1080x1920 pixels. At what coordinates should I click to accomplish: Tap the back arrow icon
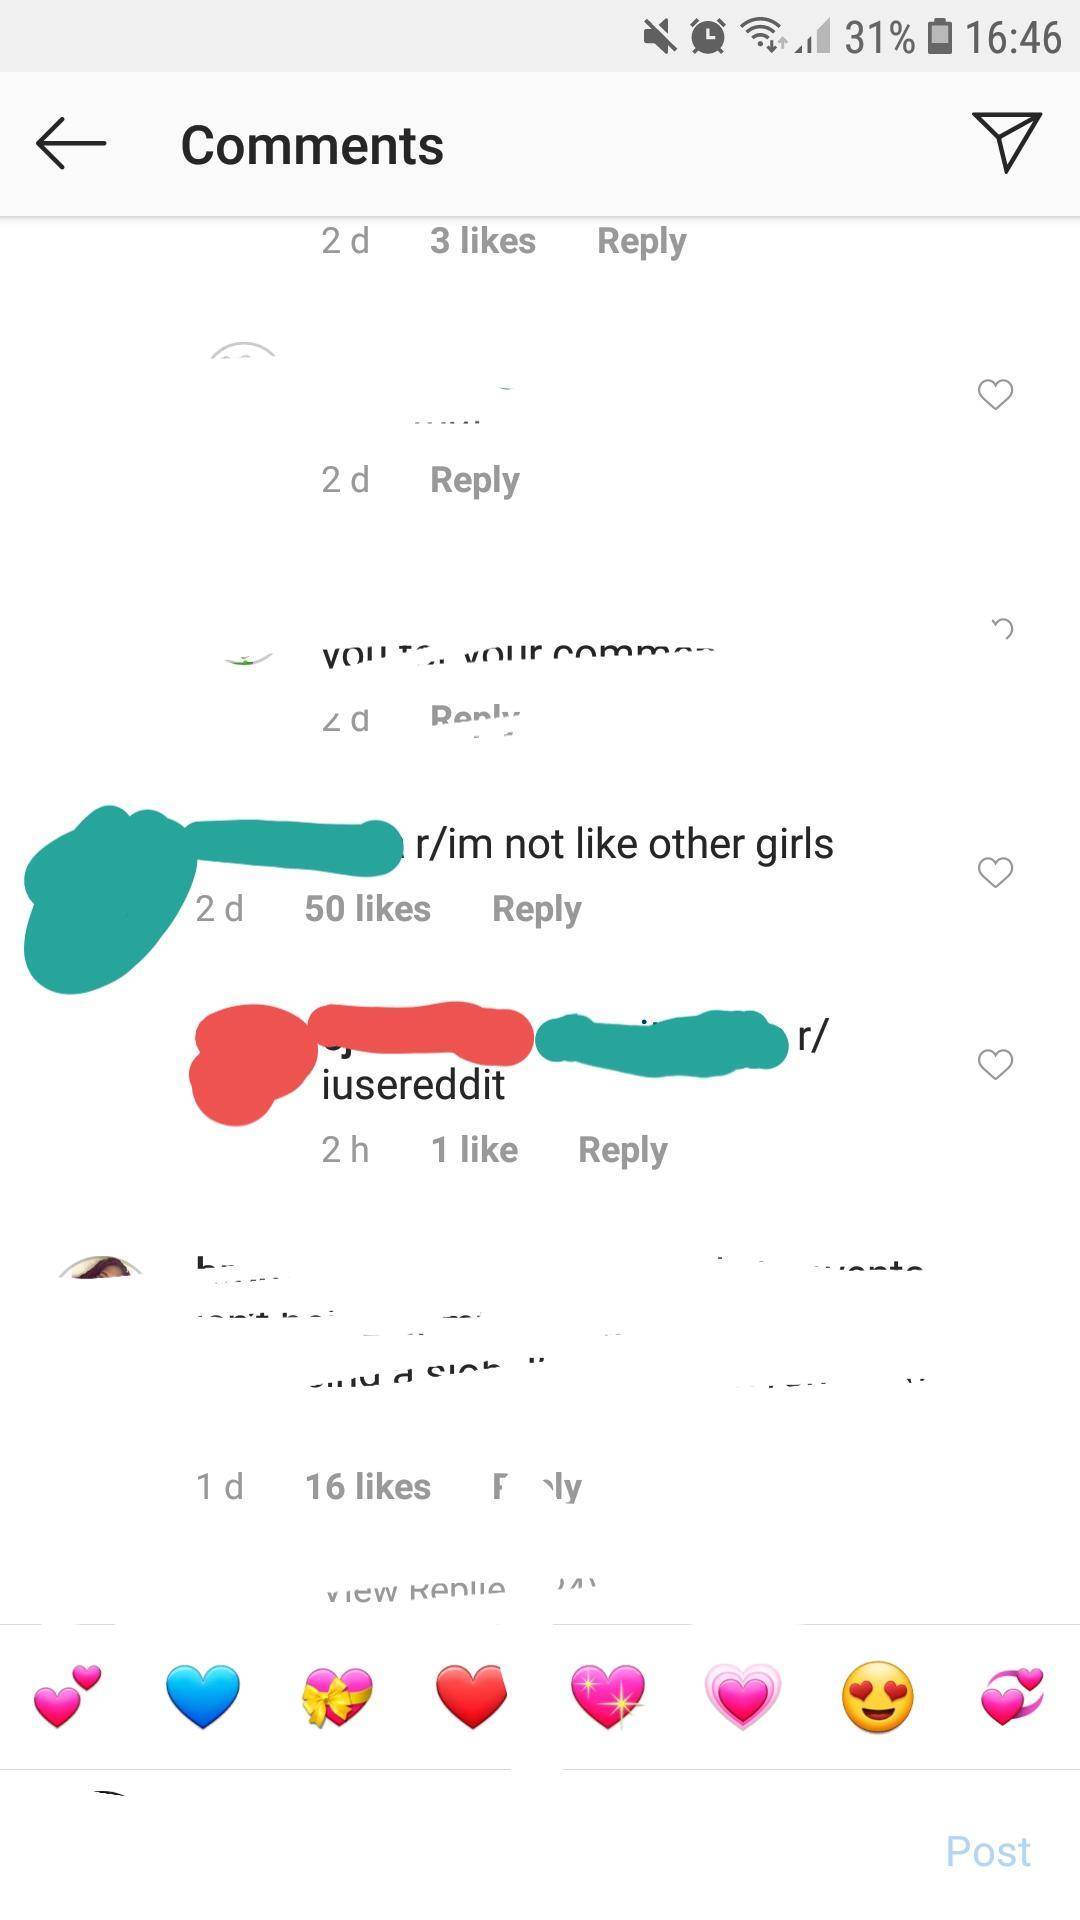coord(71,144)
